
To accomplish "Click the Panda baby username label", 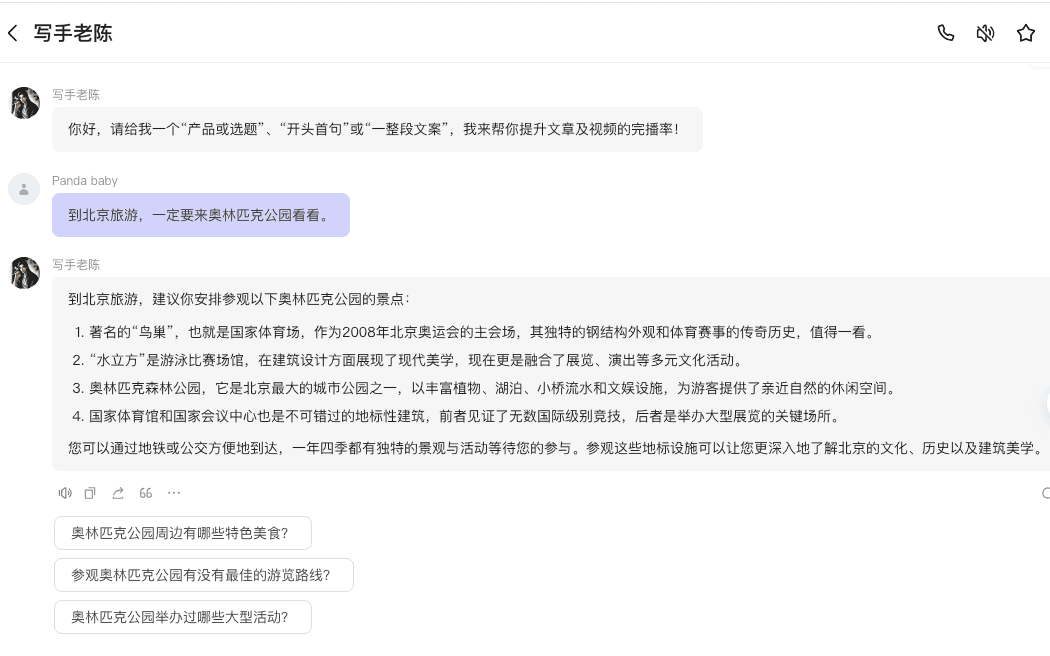I will point(85,181).
